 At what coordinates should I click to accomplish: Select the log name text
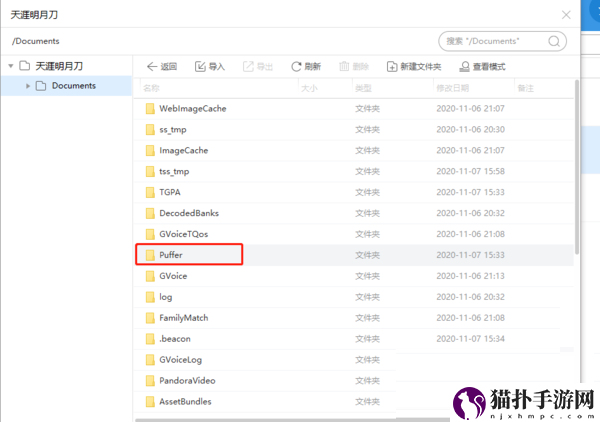[166, 297]
